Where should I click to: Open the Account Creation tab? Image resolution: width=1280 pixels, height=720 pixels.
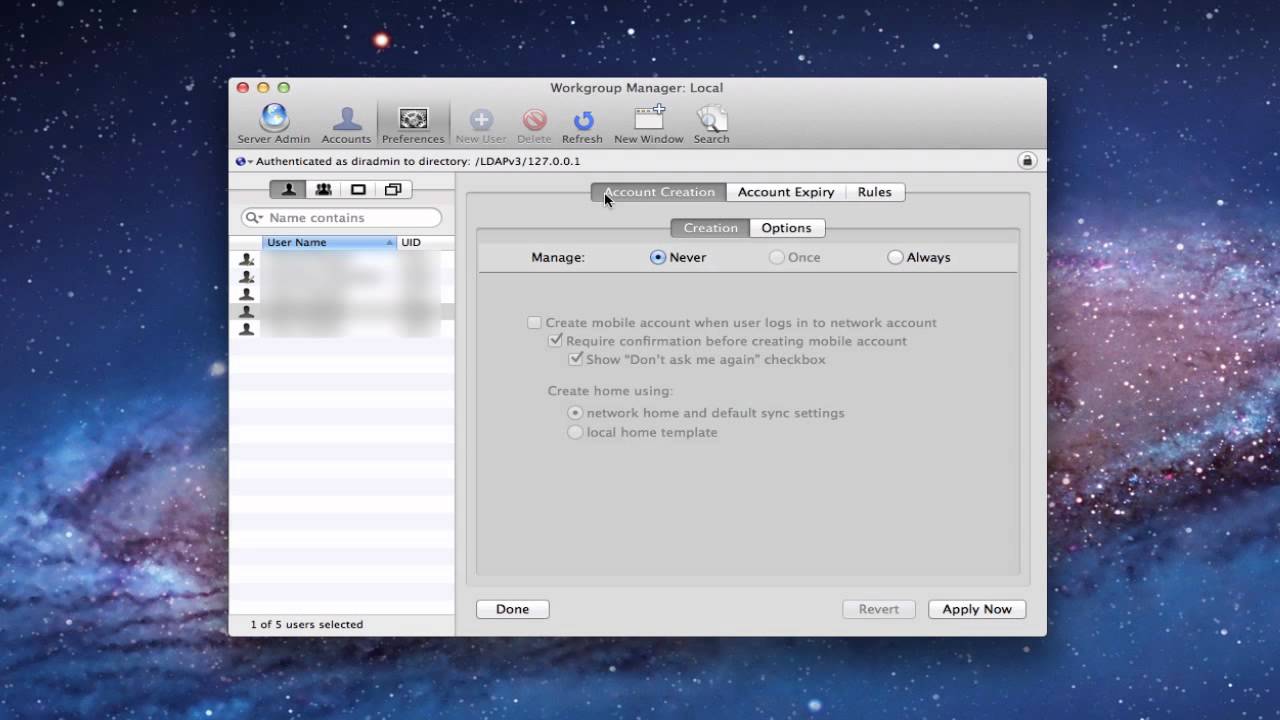[659, 192]
